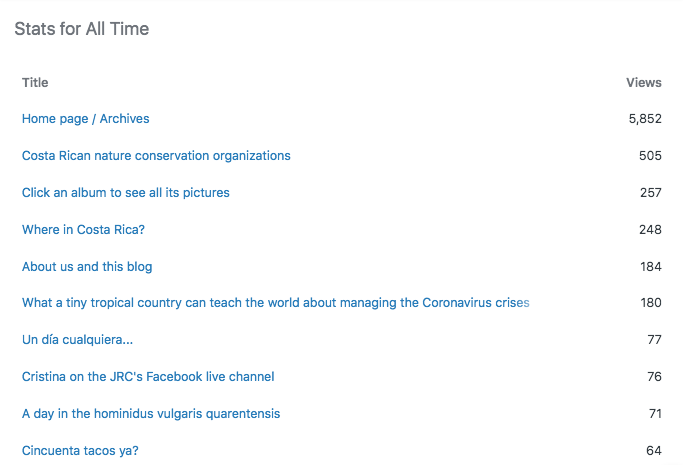Click the 257 views count
683x465 pixels.
pos(650,192)
